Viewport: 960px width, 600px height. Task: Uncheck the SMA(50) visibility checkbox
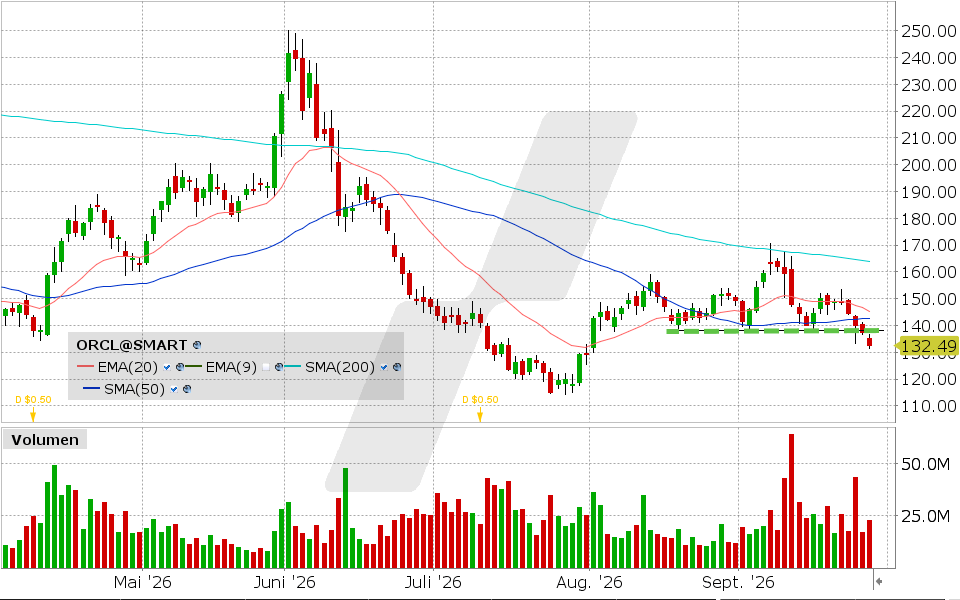pos(174,389)
